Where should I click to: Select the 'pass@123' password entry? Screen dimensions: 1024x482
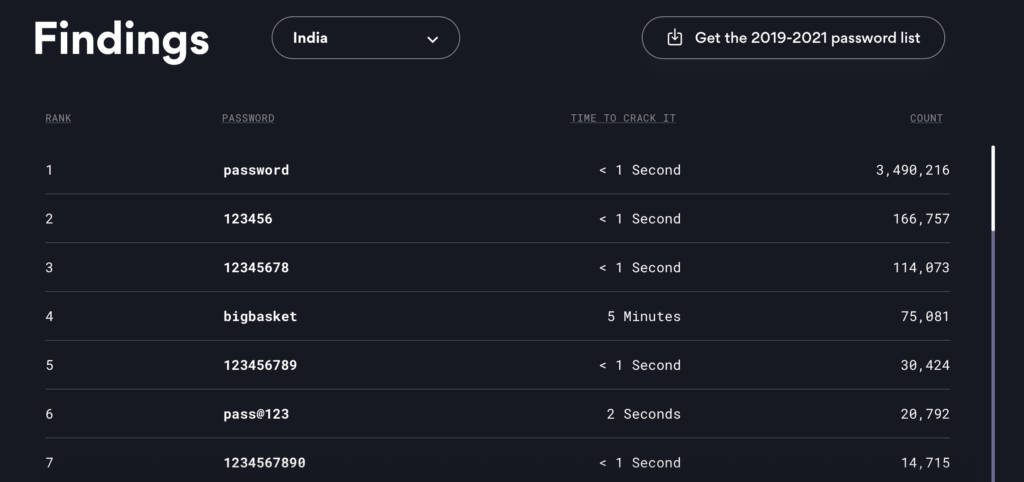pyautogui.click(x=256, y=414)
